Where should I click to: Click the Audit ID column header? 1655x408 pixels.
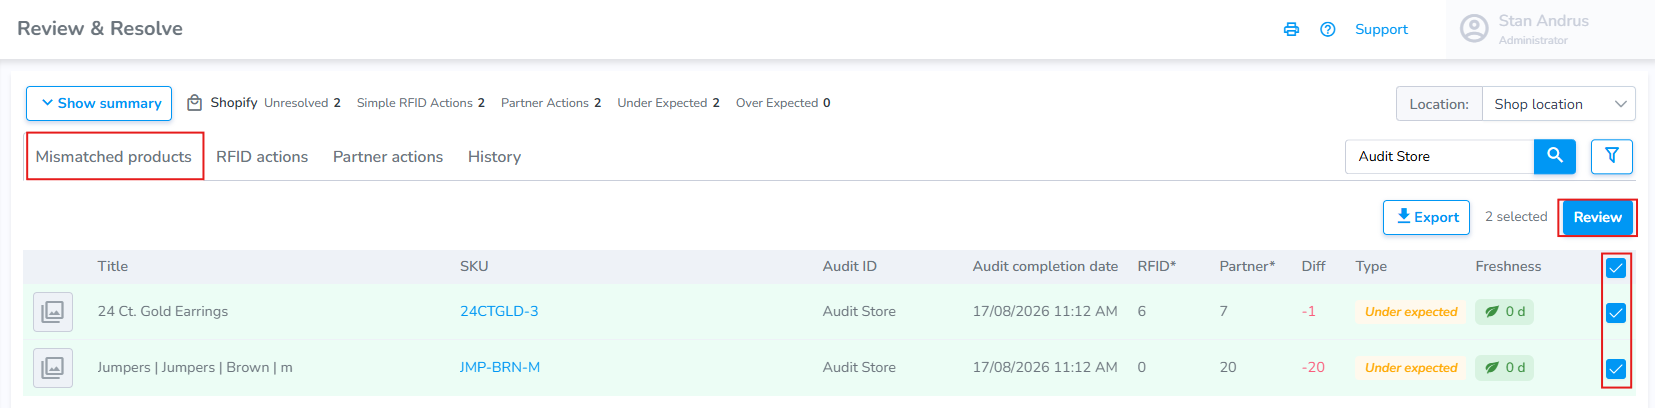coord(849,266)
